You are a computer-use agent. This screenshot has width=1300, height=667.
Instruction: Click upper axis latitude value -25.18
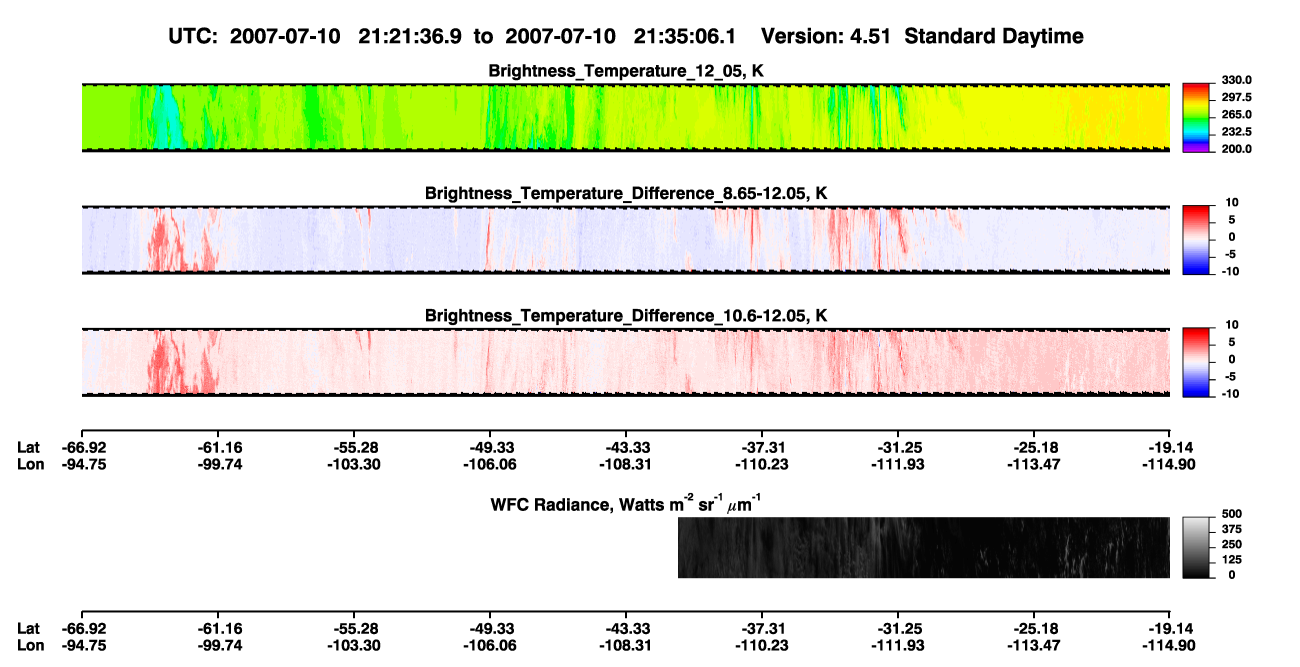tap(1034, 447)
